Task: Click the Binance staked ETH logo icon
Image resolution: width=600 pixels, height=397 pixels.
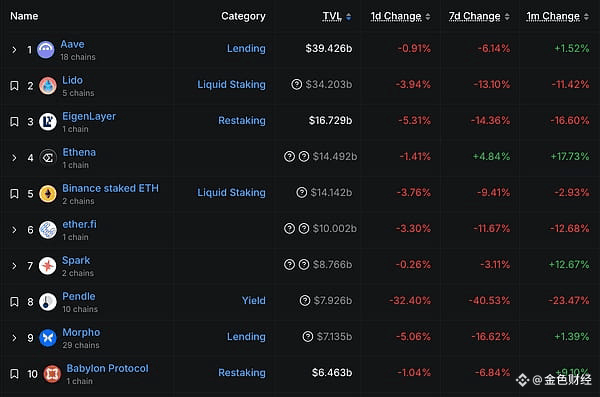Action: click(x=48, y=194)
